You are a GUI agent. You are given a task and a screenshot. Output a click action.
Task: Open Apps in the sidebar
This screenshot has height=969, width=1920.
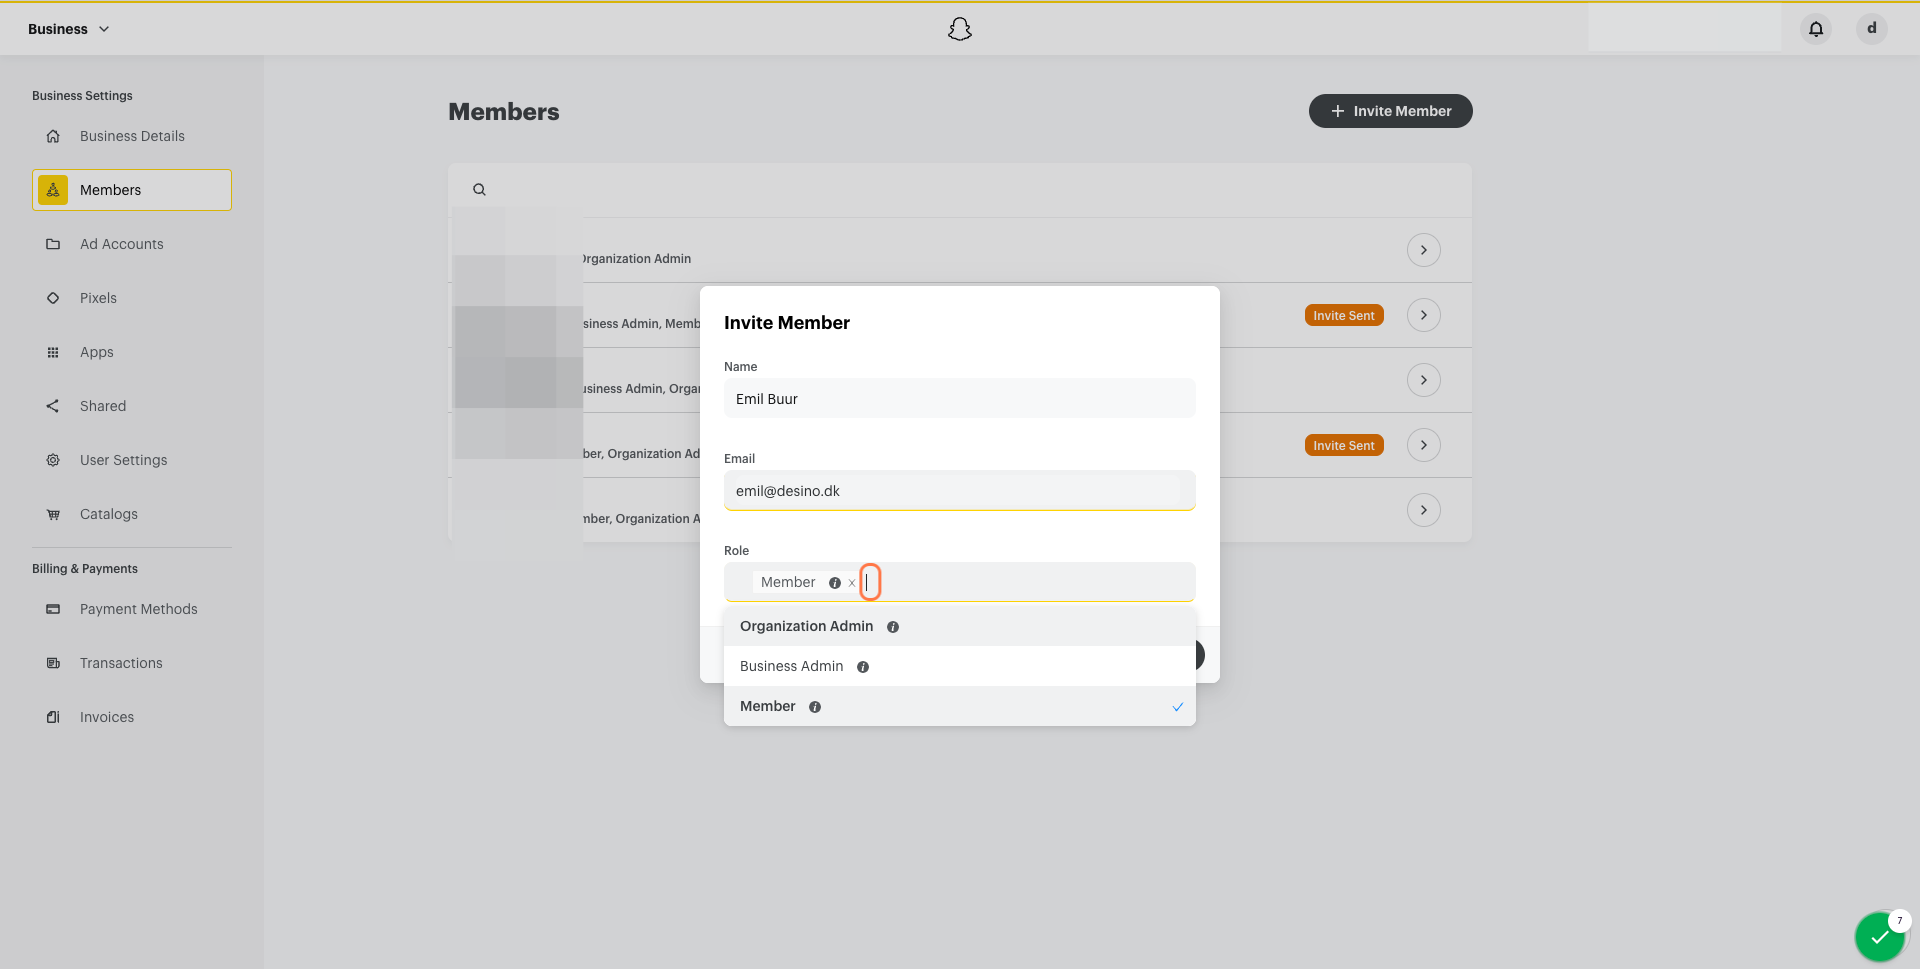(132, 352)
